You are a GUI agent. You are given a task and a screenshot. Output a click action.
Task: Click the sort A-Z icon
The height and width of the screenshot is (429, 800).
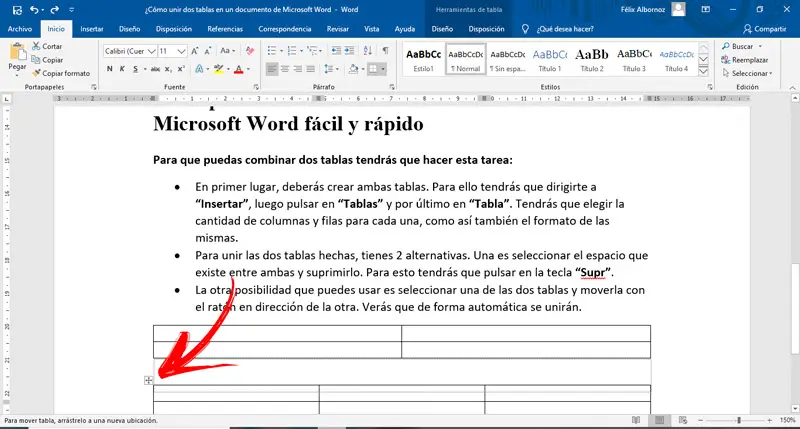[x=368, y=50]
